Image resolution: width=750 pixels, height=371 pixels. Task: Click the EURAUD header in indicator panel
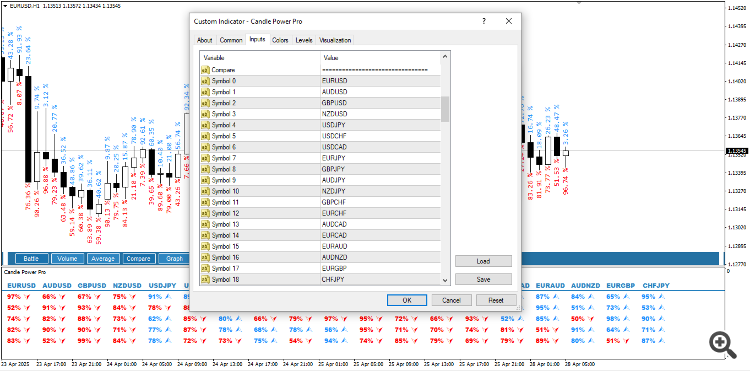(550, 285)
